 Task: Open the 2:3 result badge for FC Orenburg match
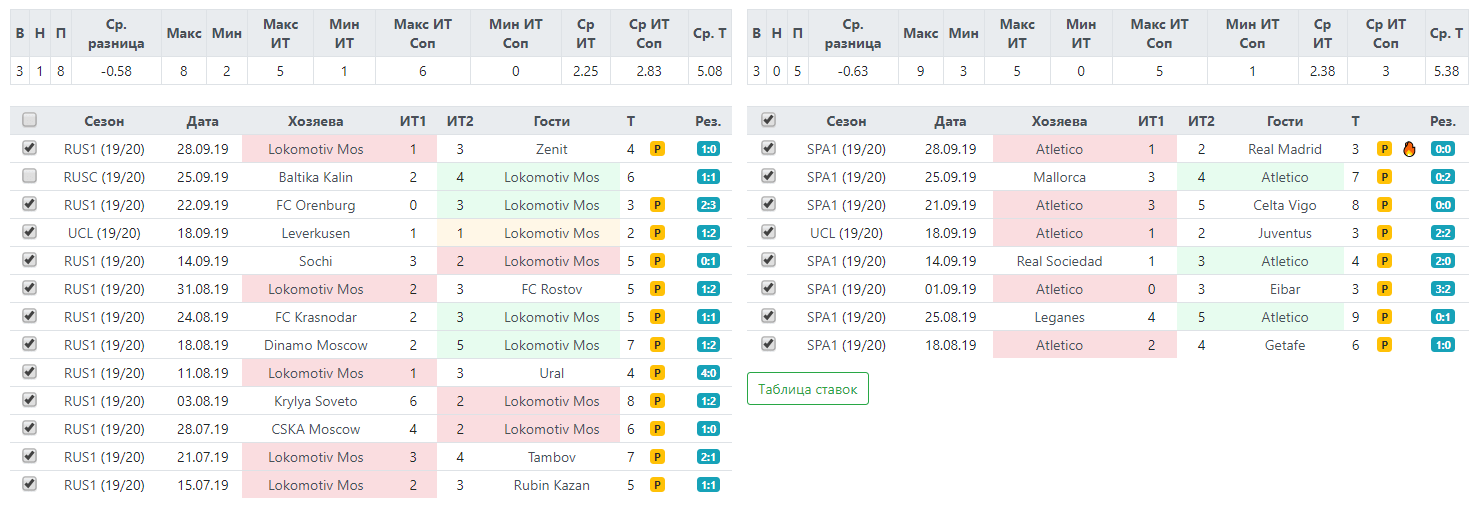tap(708, 205)
